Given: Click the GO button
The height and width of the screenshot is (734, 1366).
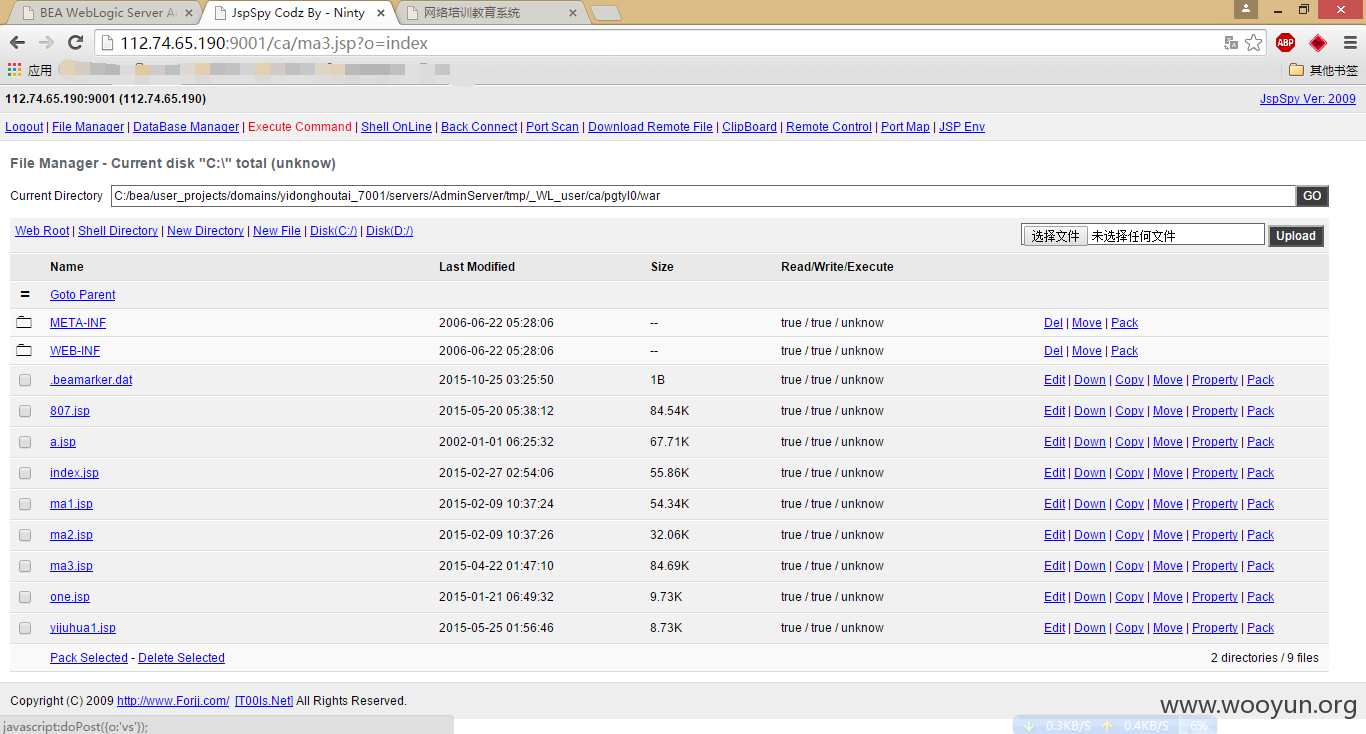Looking at the screenshot, I should 1312,196.
